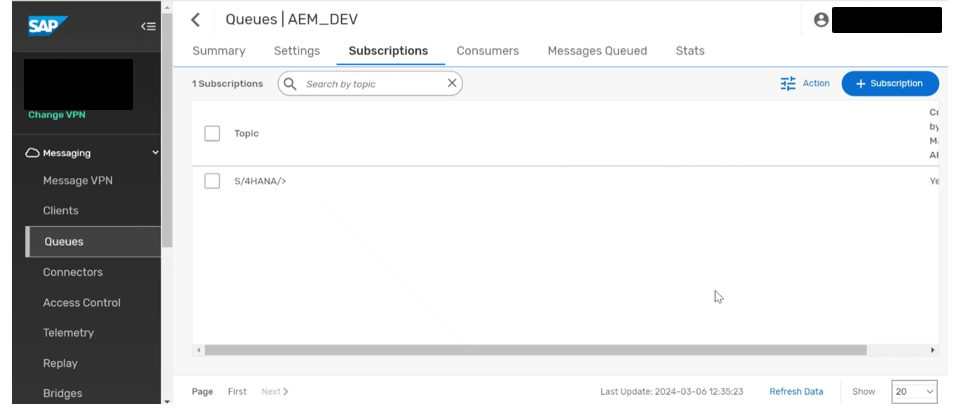This screenshot has width=976, height=420.
Task: Click the Queues | AEM_DEV title
Action: click(291, 19)
